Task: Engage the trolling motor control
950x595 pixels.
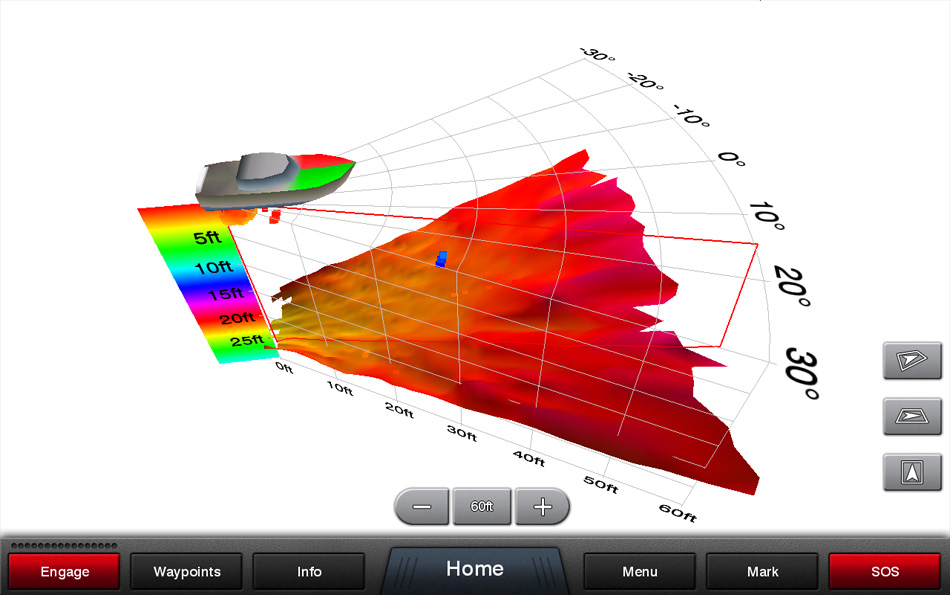Action: (64, 571)
